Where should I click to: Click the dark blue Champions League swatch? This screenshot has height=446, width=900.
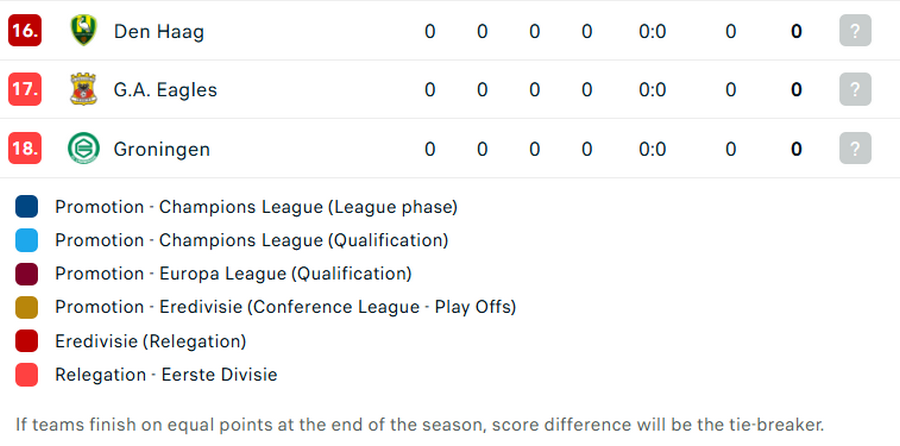26,207
